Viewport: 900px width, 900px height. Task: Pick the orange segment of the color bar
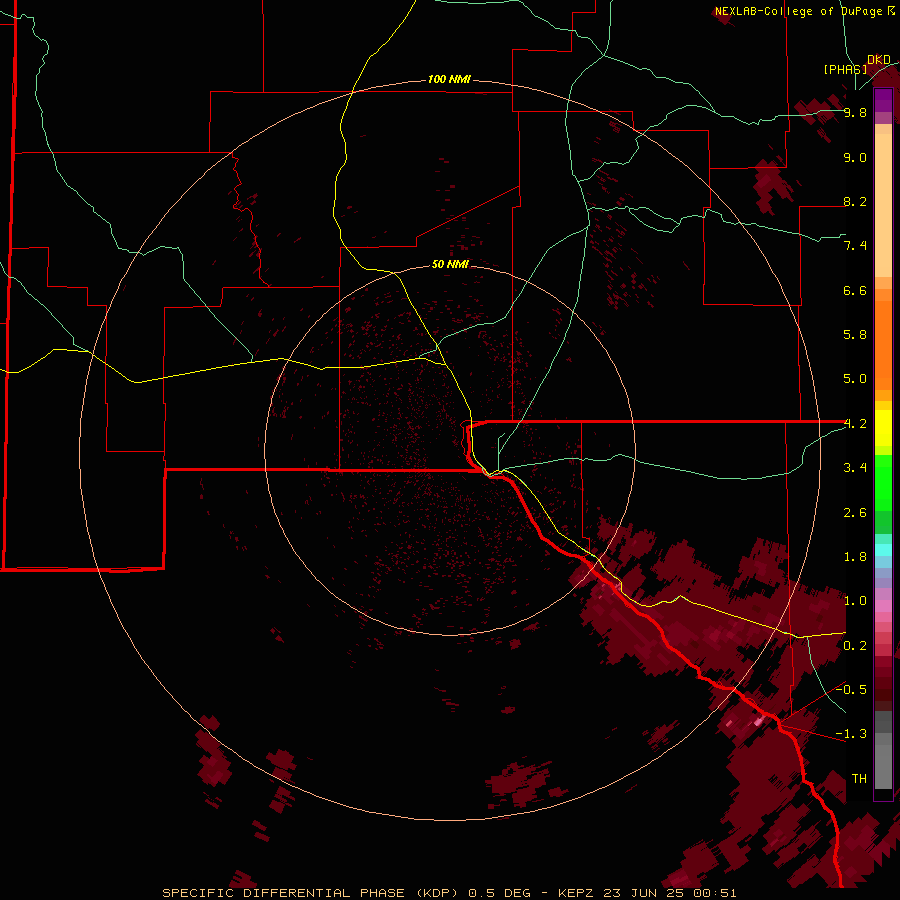pyautogui.click(x=883, y=346)
